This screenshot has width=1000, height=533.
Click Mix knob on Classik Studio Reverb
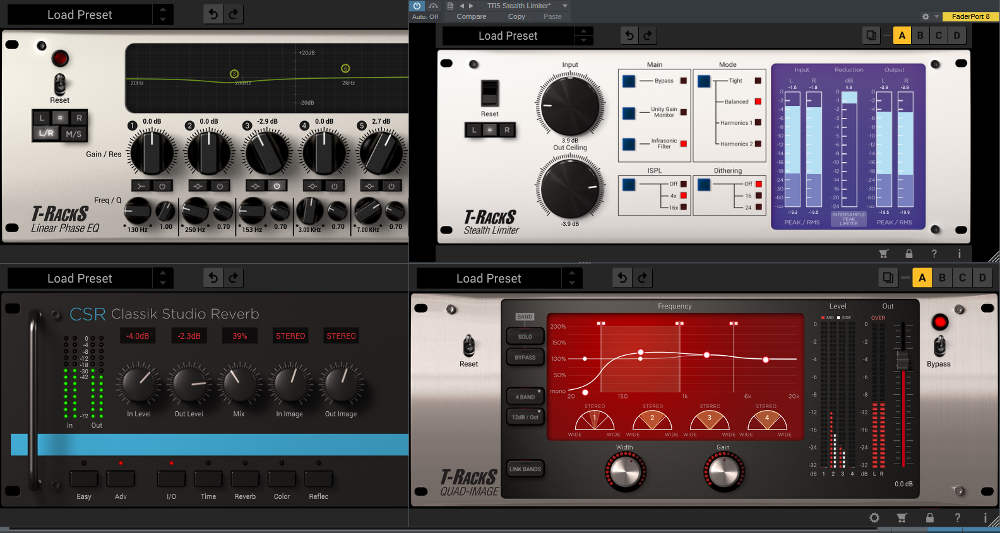point(239,383)
